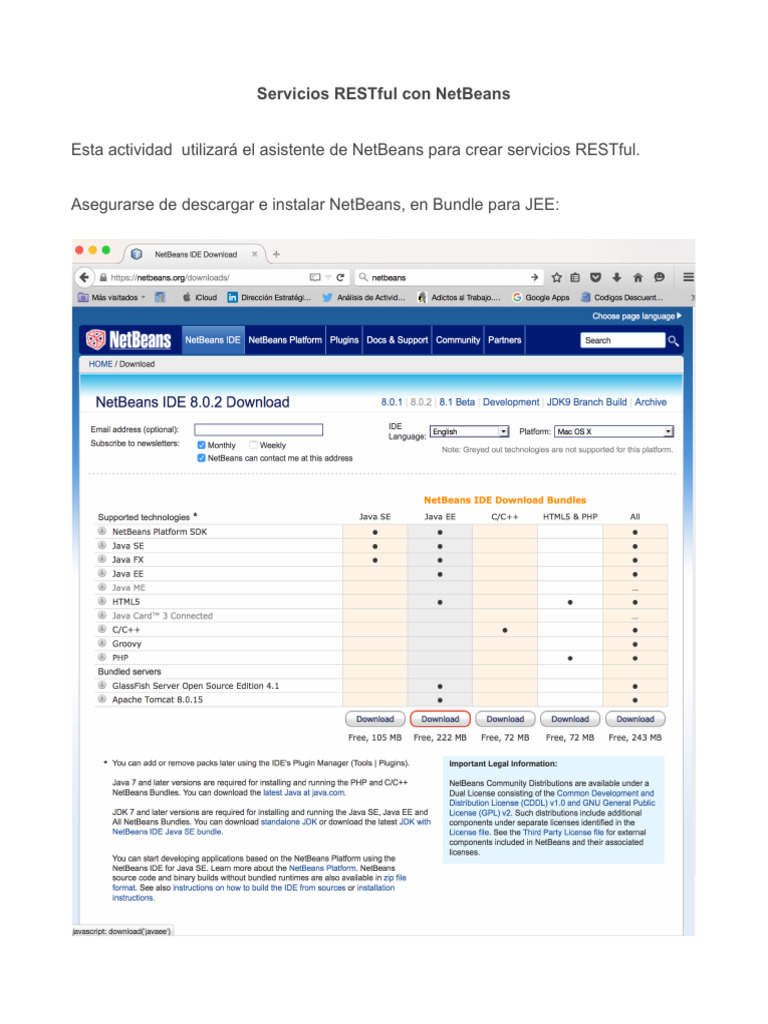Open the hamburger menu icon
Image resolution: width=768 pixels, height=1024 pixels.
tap(688, 277)
